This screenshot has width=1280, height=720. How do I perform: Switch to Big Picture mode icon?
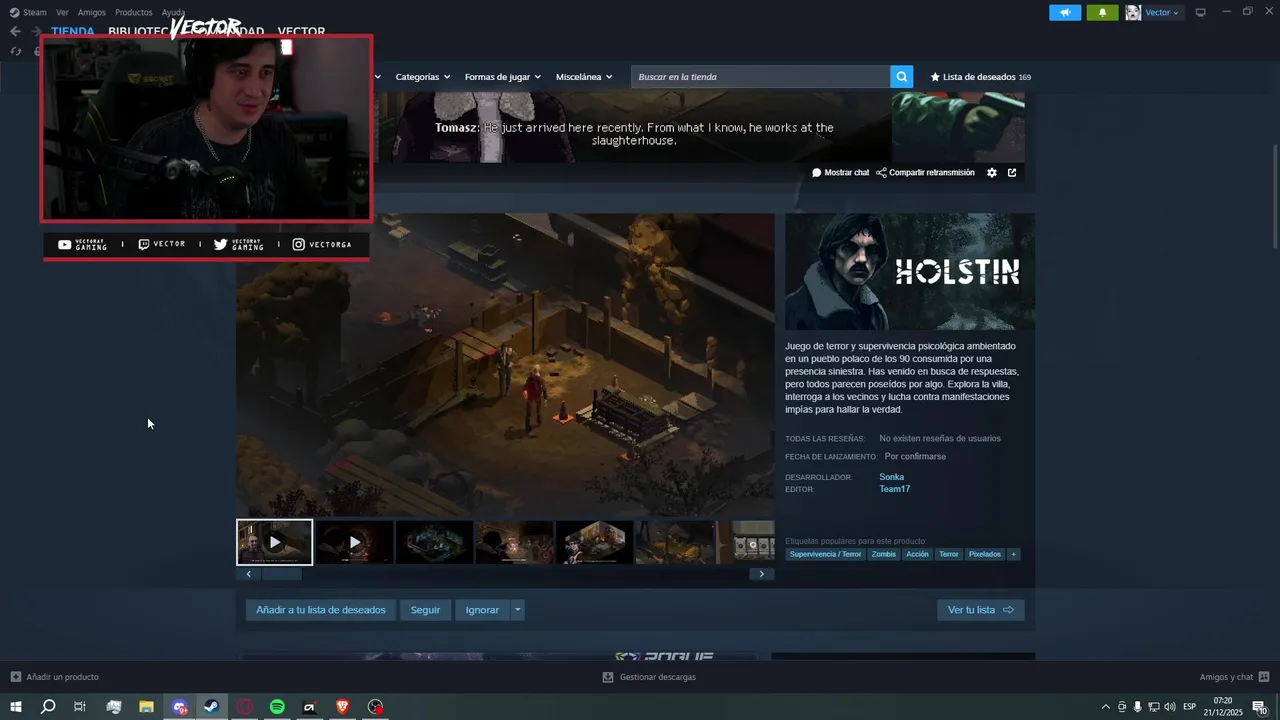point(1201,12)
